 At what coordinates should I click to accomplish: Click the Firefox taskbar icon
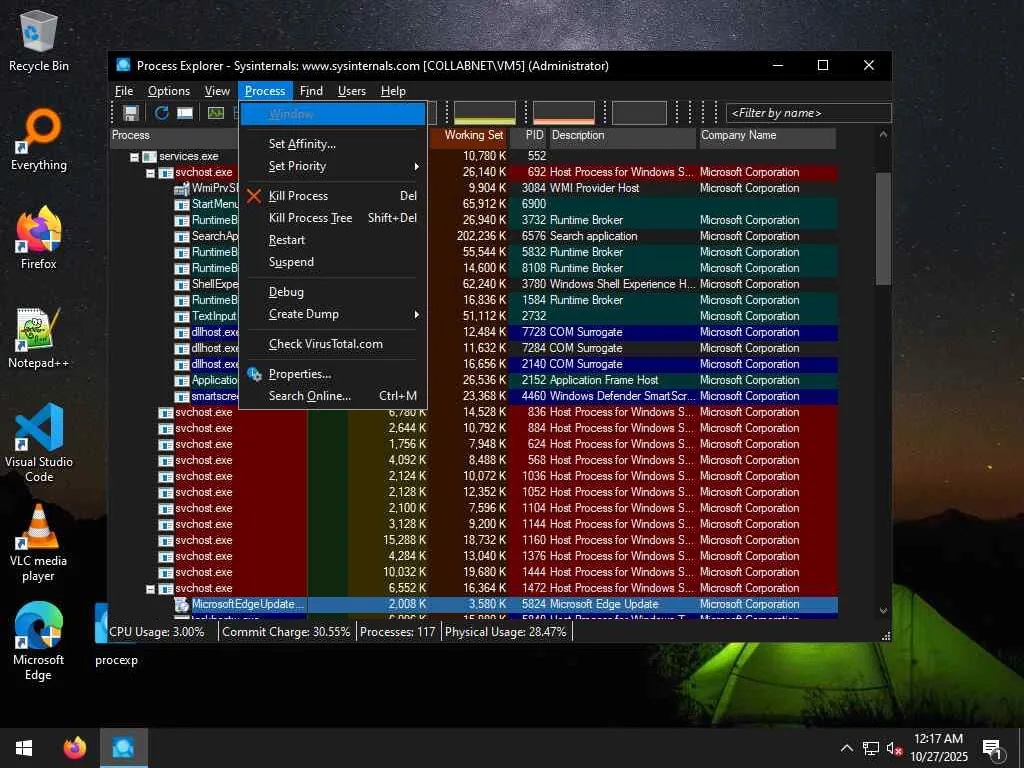click(74, 747)
